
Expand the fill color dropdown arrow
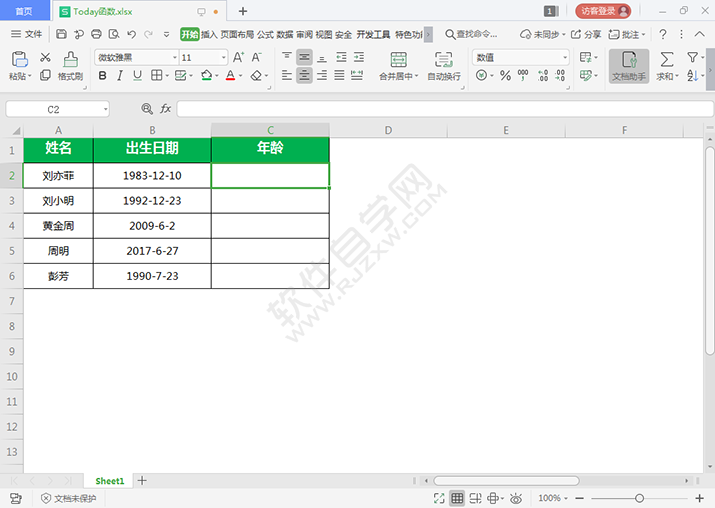click(217, 76)
